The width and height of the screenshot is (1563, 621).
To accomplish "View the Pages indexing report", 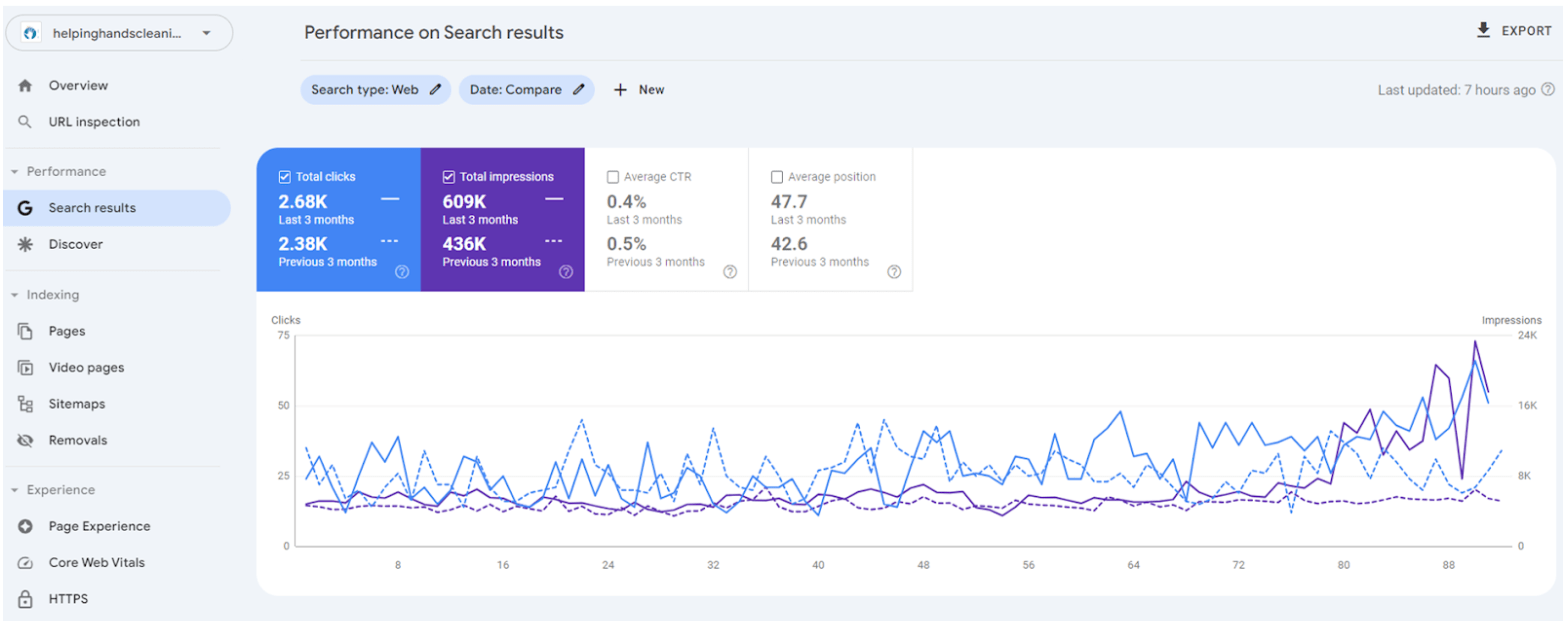I will click(x=68, y=331).
